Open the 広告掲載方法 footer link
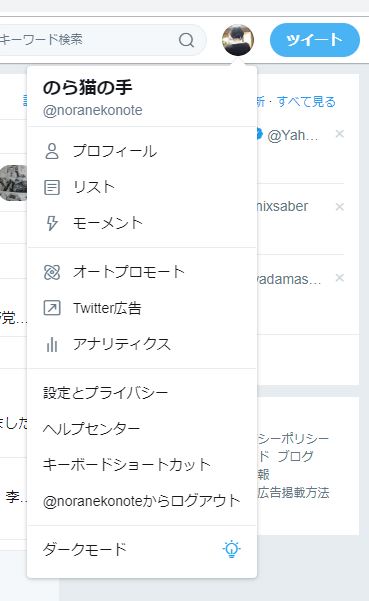 [294, 493]
